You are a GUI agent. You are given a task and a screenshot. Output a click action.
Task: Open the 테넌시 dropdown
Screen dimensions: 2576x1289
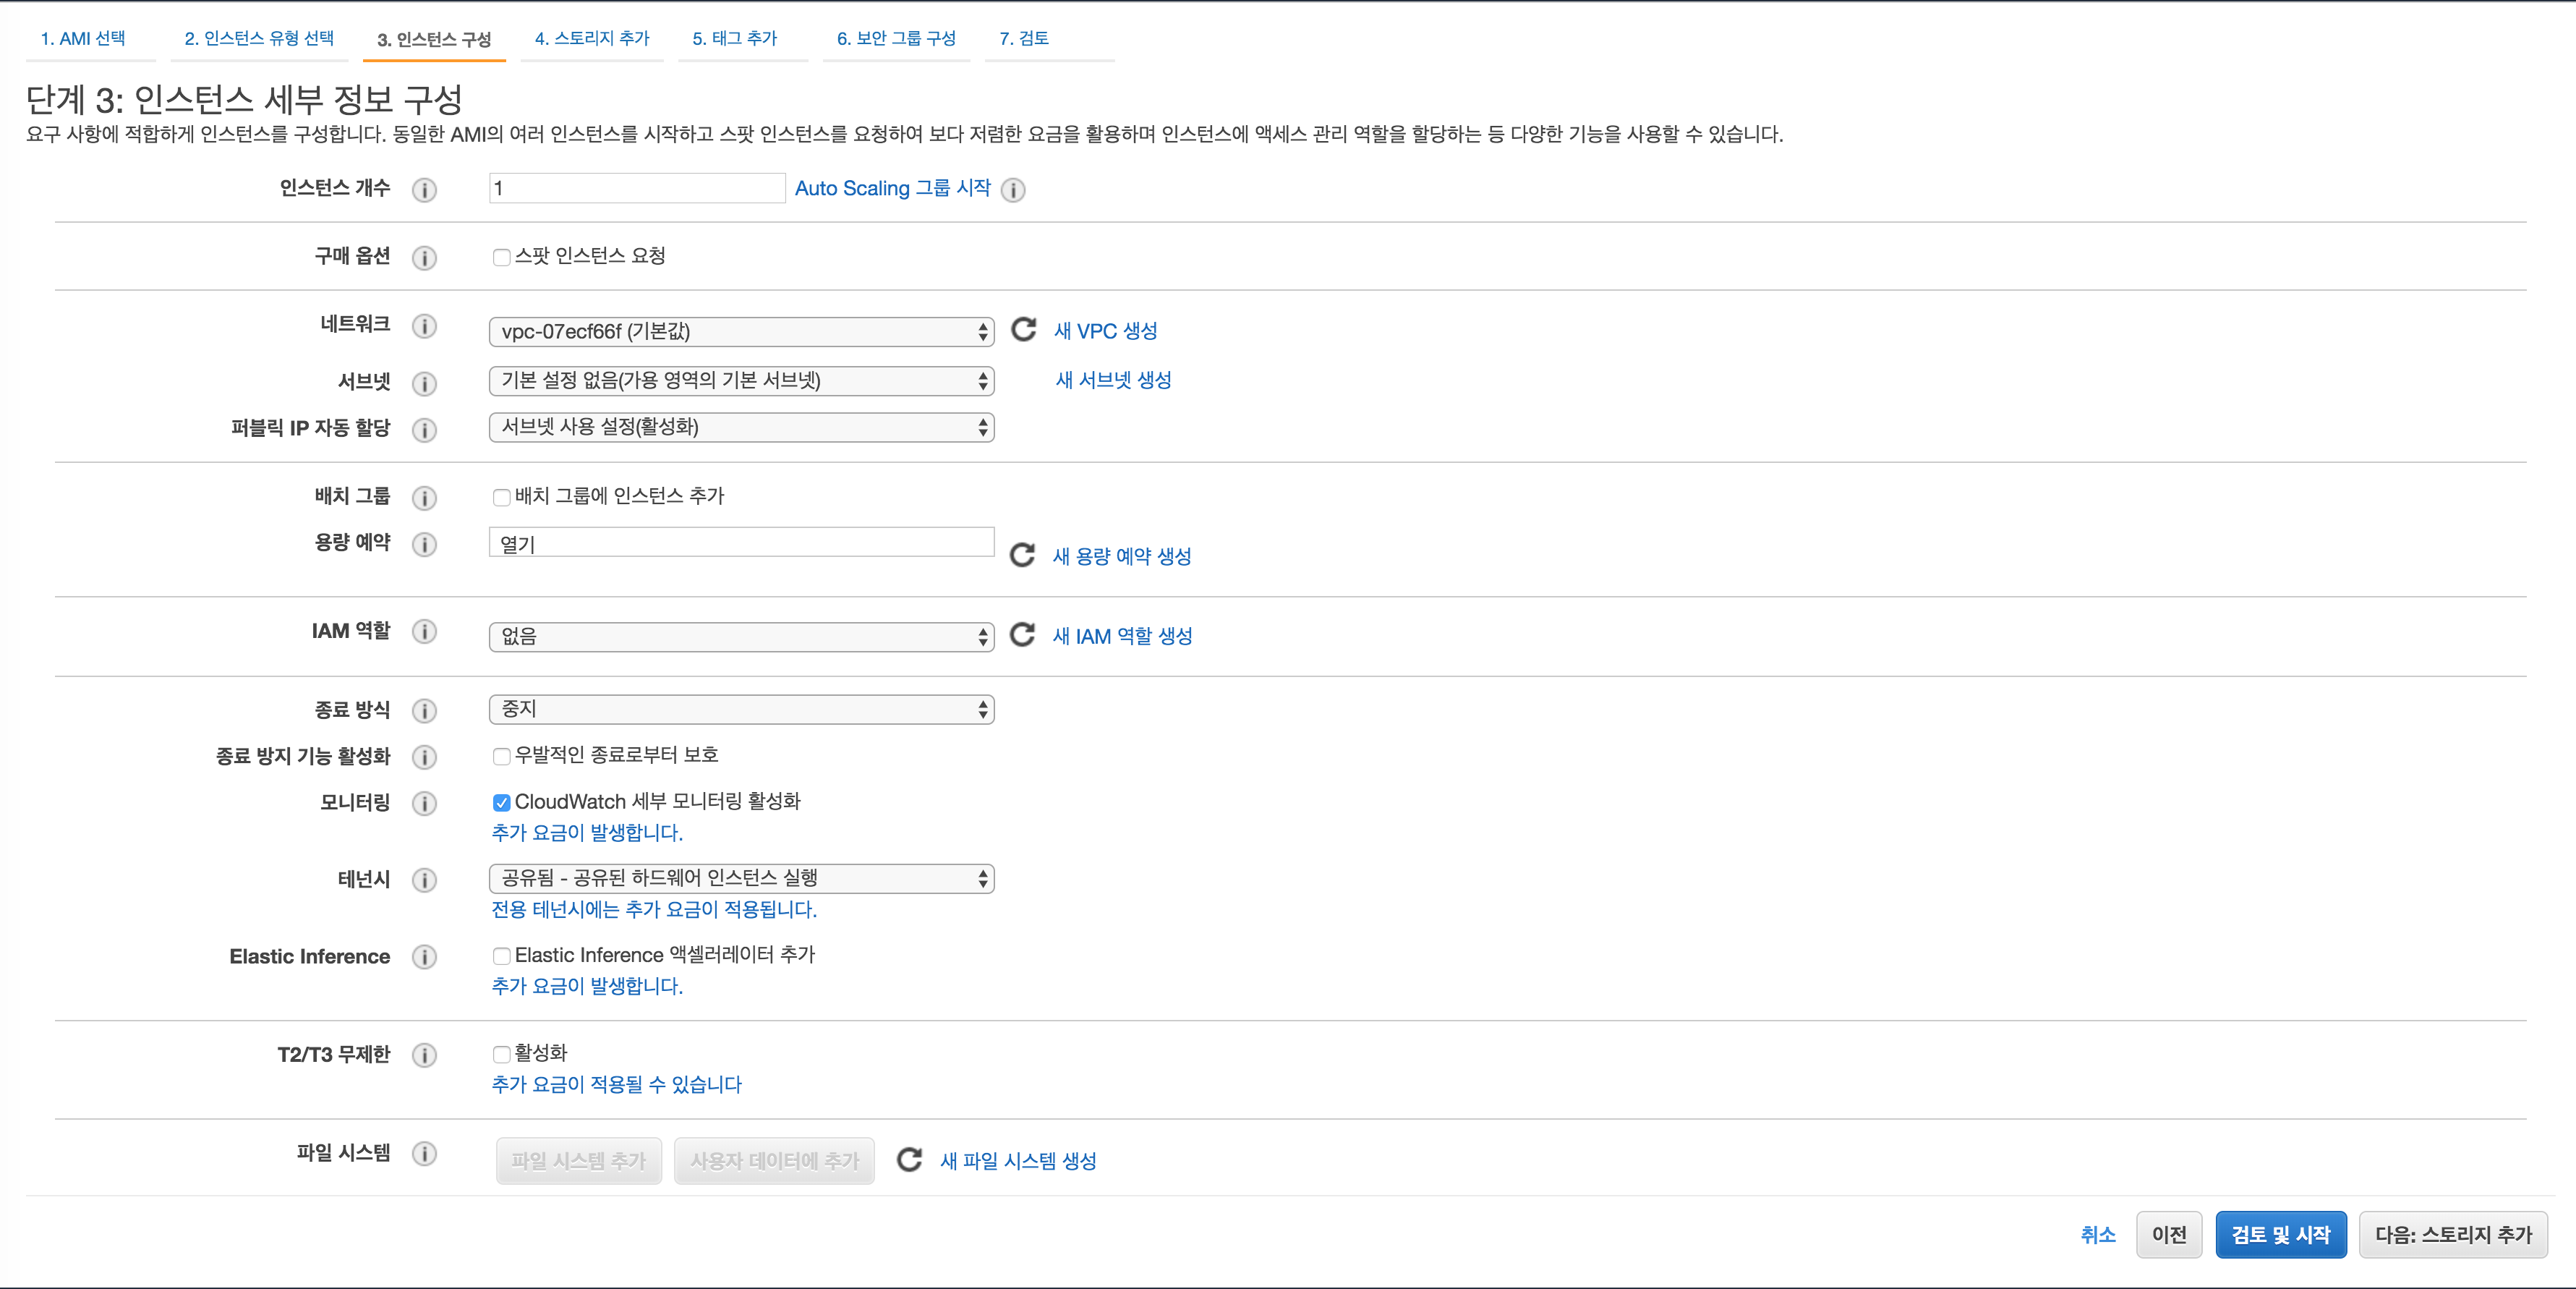[x=741, y=878]
